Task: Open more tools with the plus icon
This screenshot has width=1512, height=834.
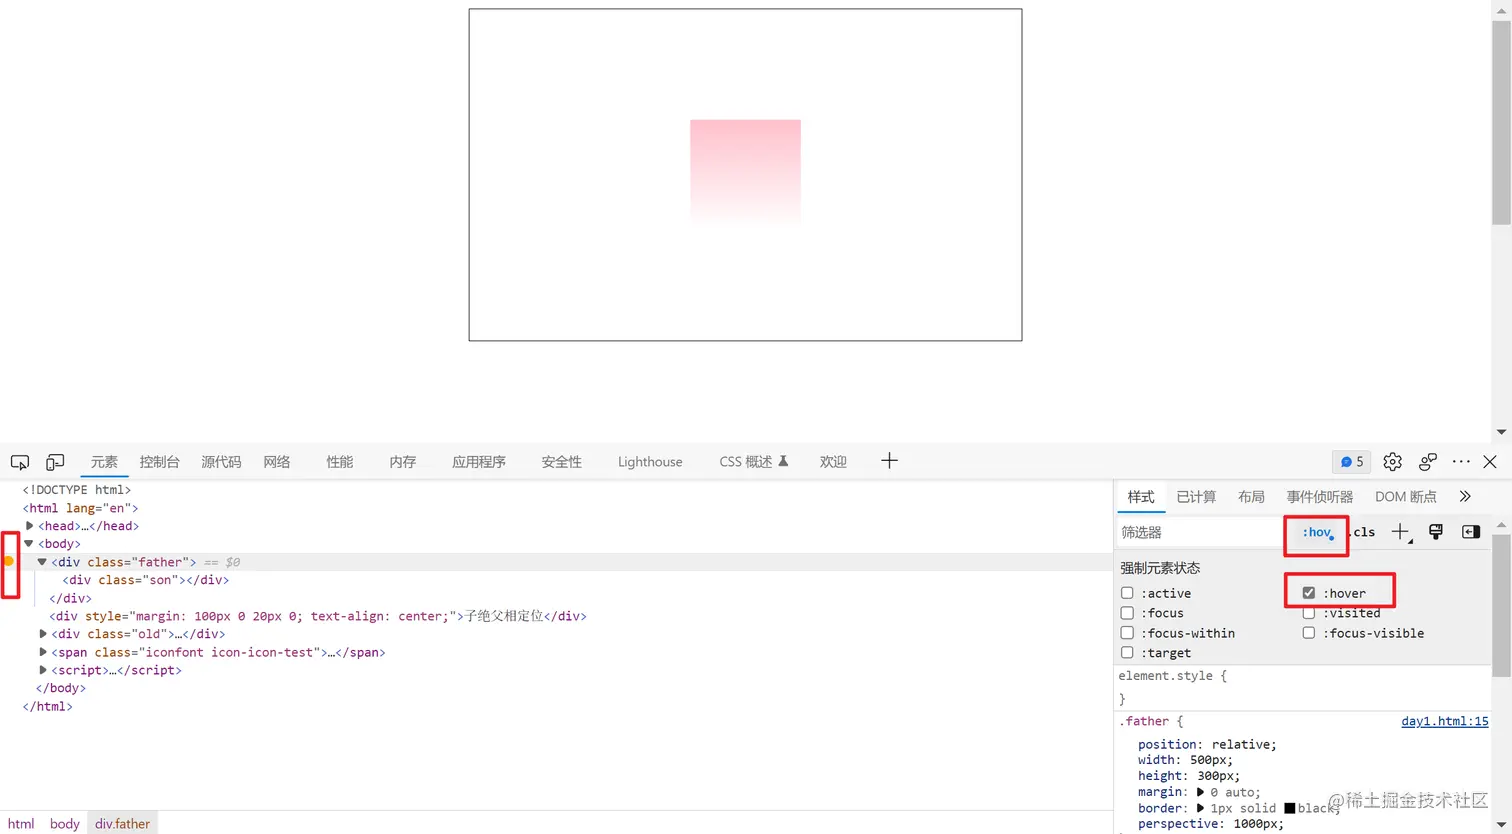Action: pos(889,461)
